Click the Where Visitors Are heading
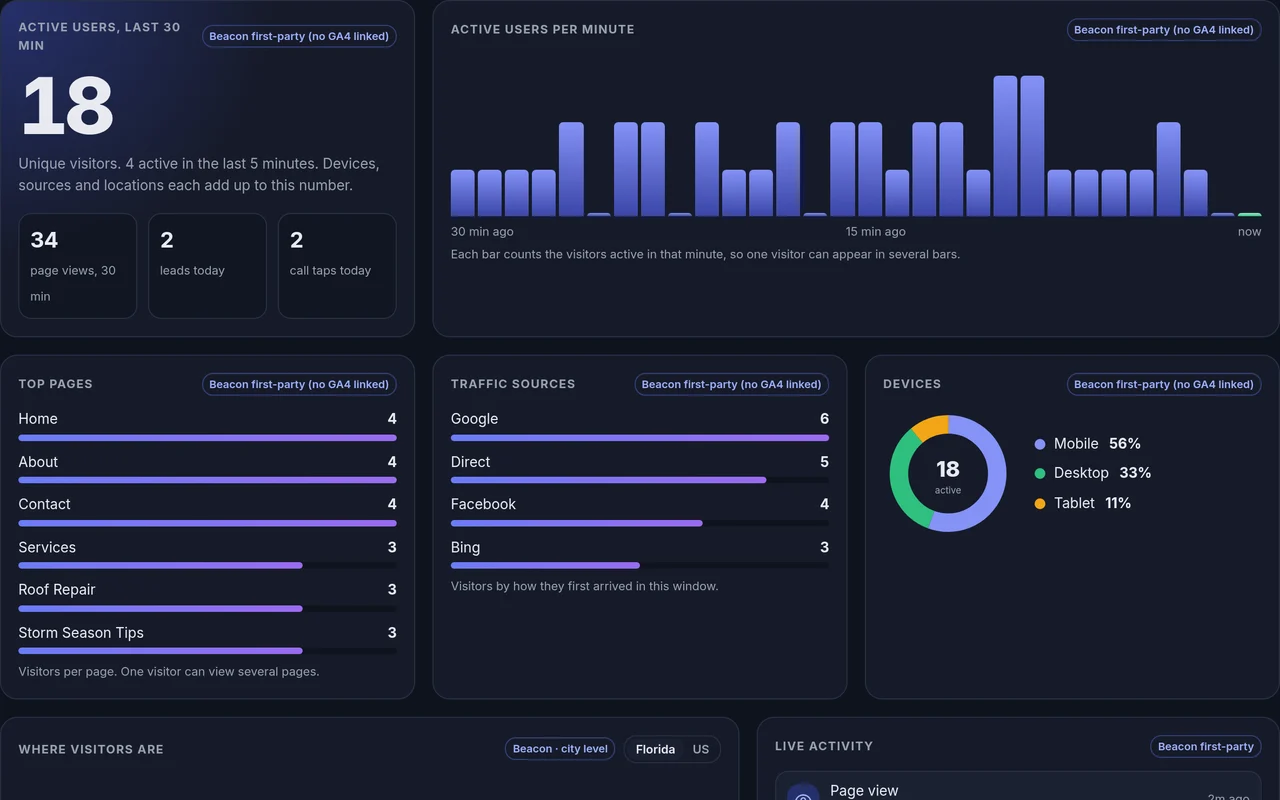The height and width of the screenshot is (800, 1280). (x=91, y=749)
